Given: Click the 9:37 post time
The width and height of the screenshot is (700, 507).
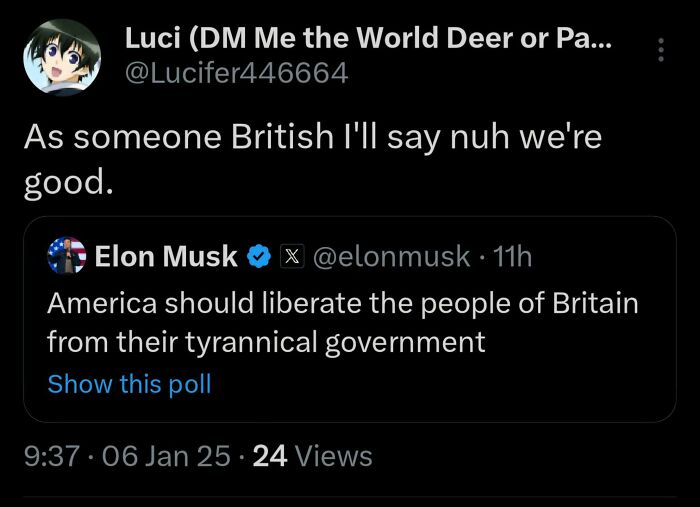Looking at the screenshot, I should (x=50, y=457).
